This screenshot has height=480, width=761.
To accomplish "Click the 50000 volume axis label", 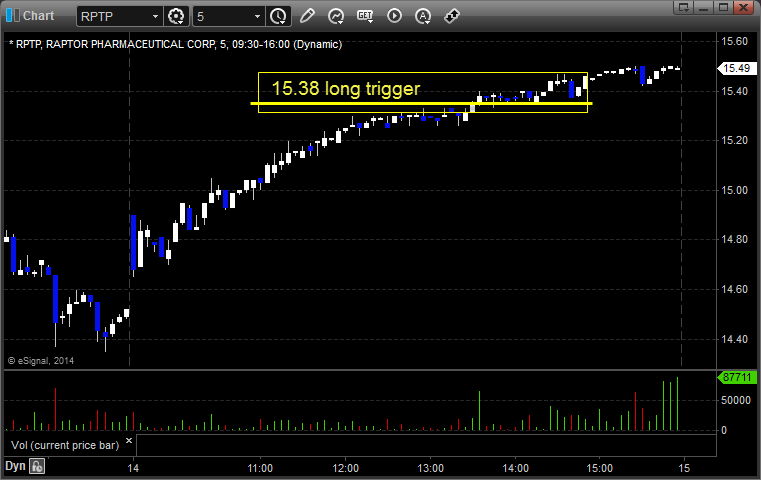I will (x=736, y=400).
